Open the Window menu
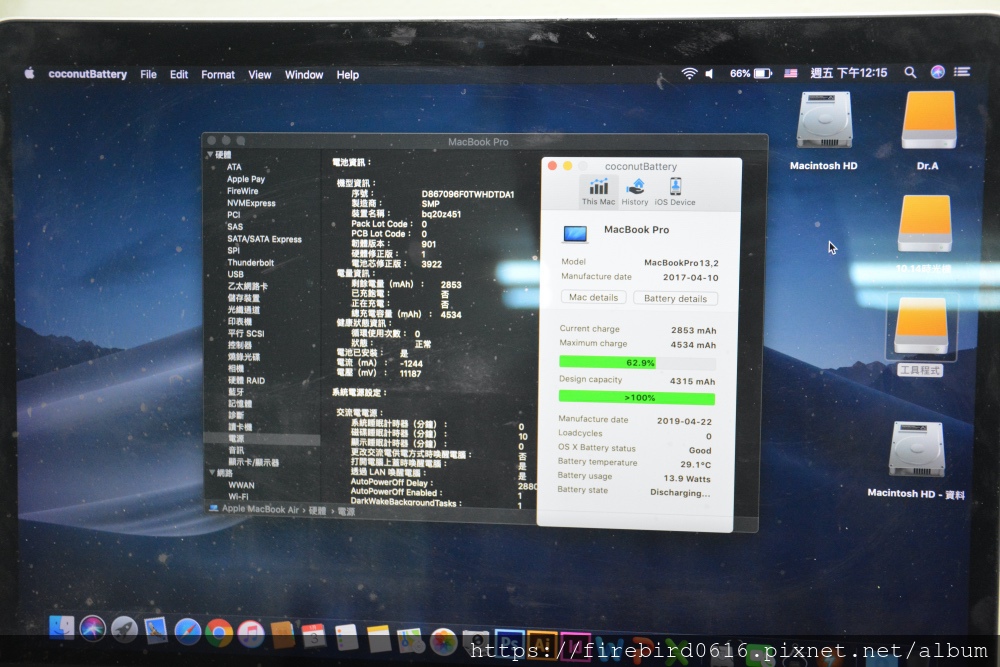This screenshot has width=1000, height=667. click(x=304, y=75)
